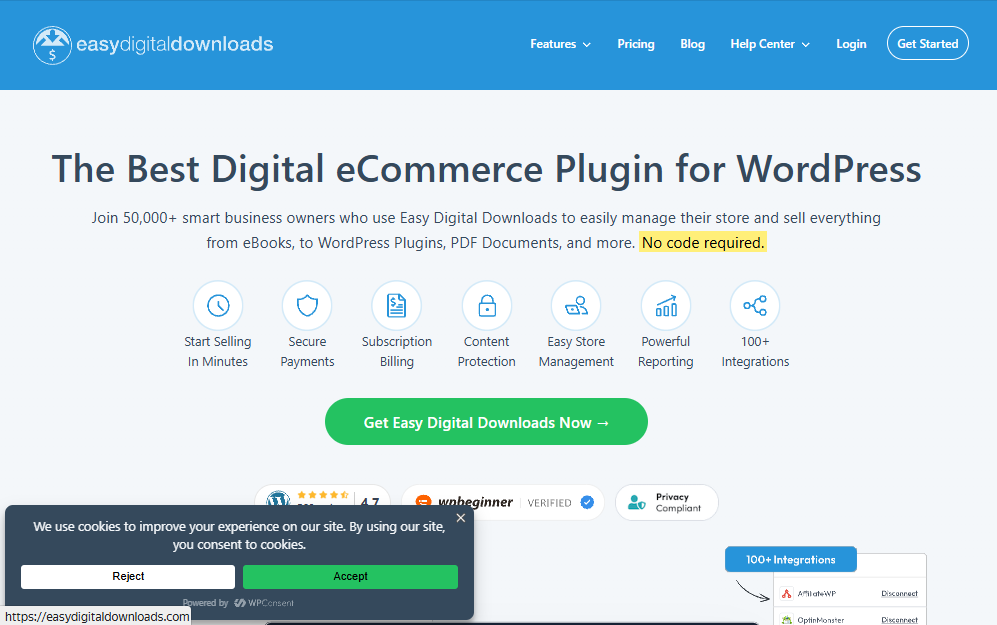Screen dimensions: 997x625
Task: Expand the Features dropdown chevron
Action: coord(587,45)
